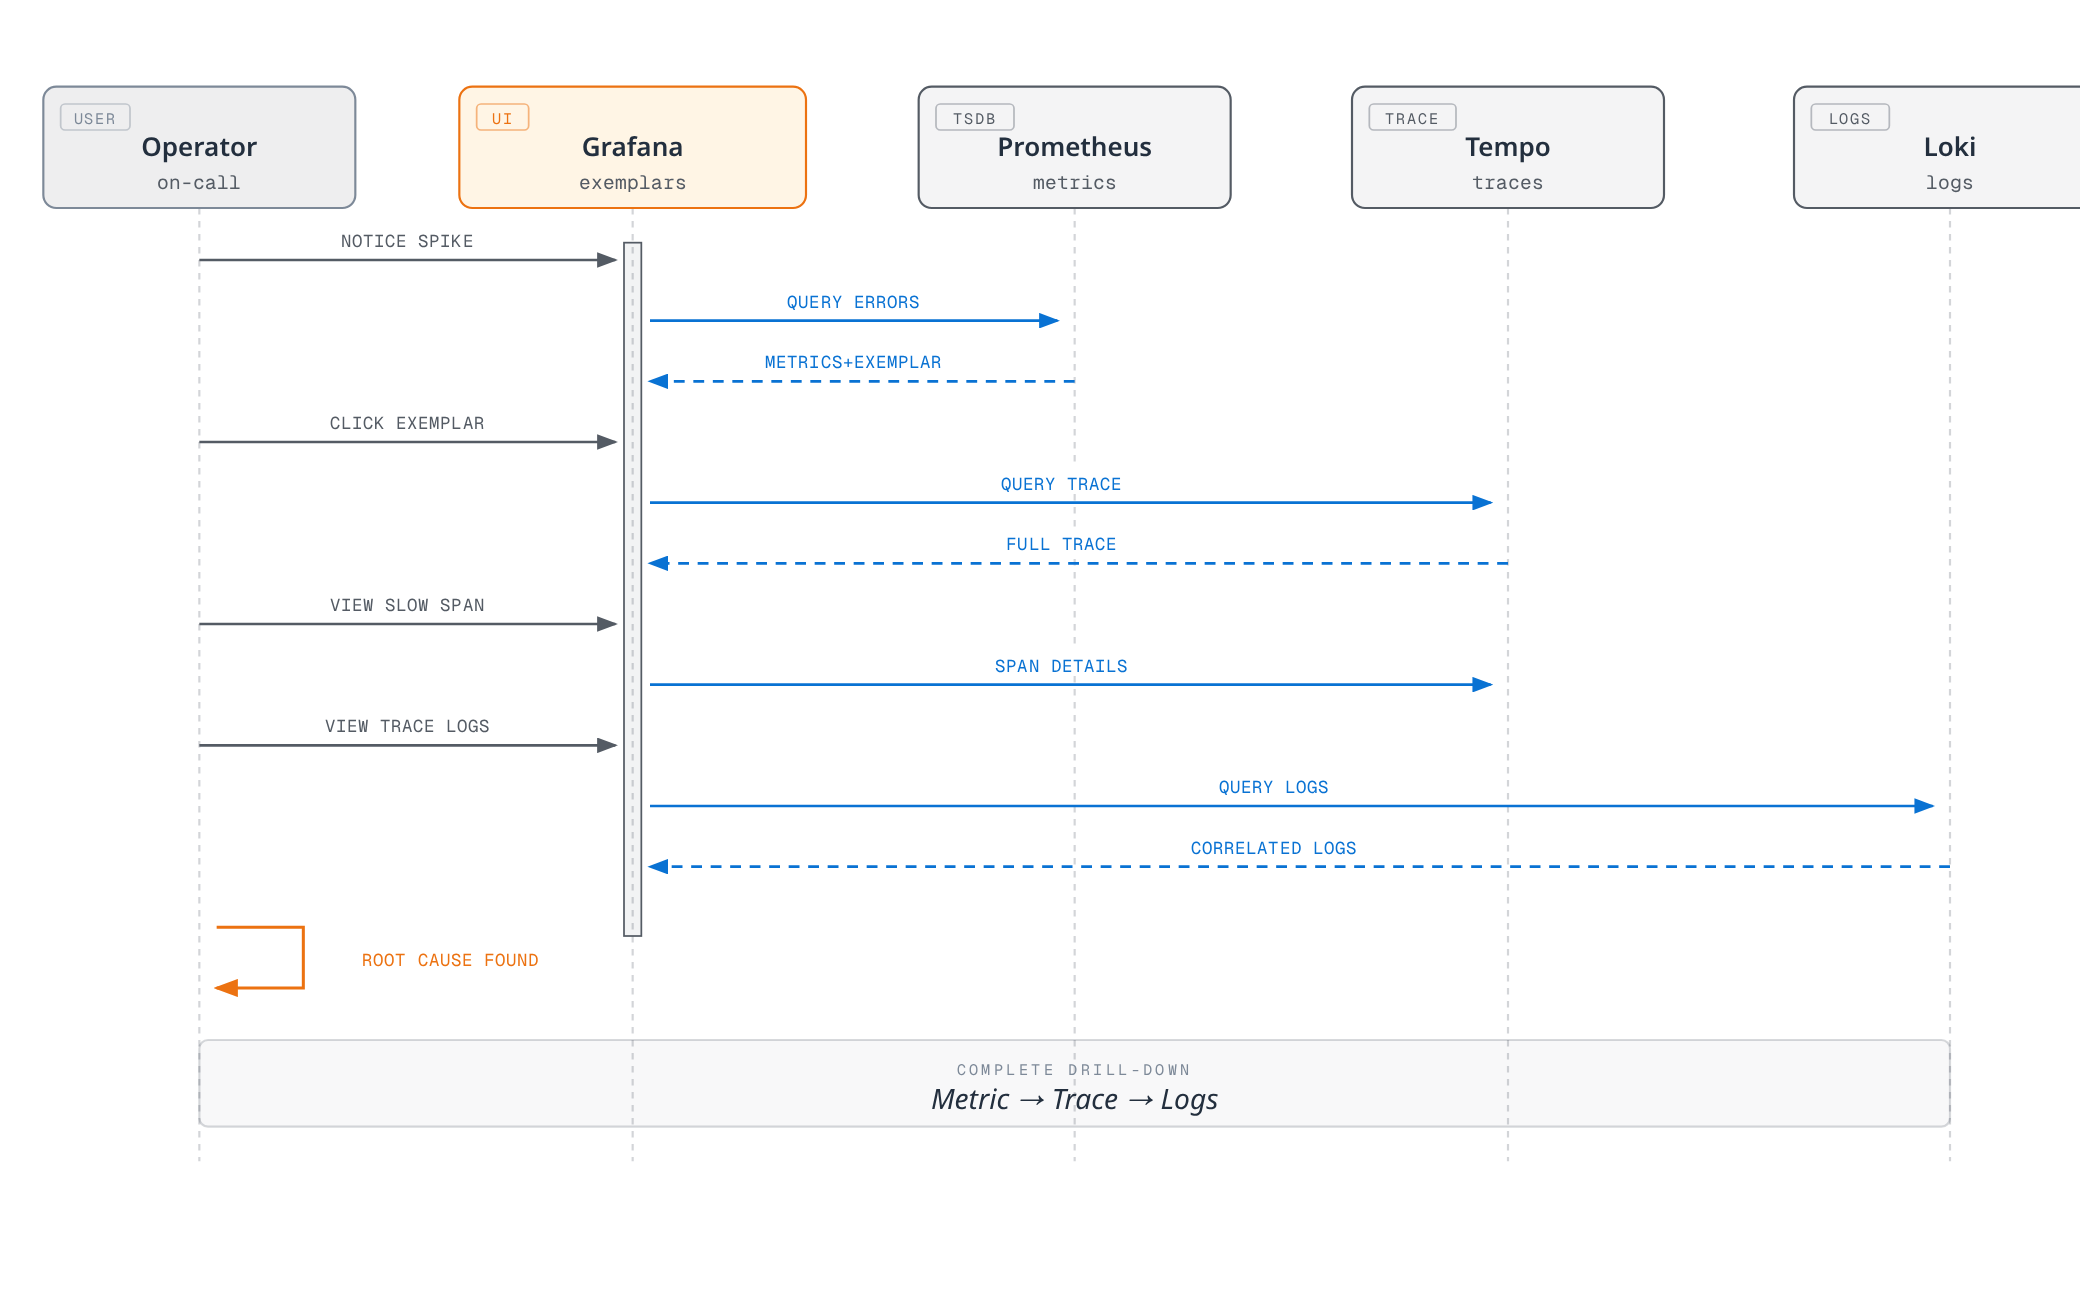Click the COMPLETE DRILL-DOWN heading
The height and width of the screenshot is (1300, 2080).
pyautogui.click(x=1074, y=1070)
